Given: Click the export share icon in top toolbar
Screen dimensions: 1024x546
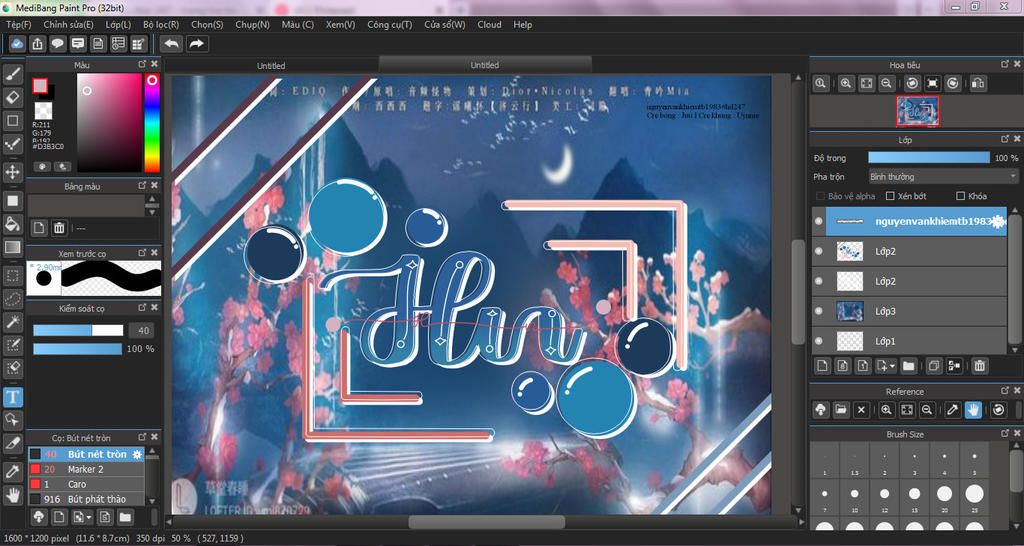Looking at the screenshot, I should [x=38, y=44].
